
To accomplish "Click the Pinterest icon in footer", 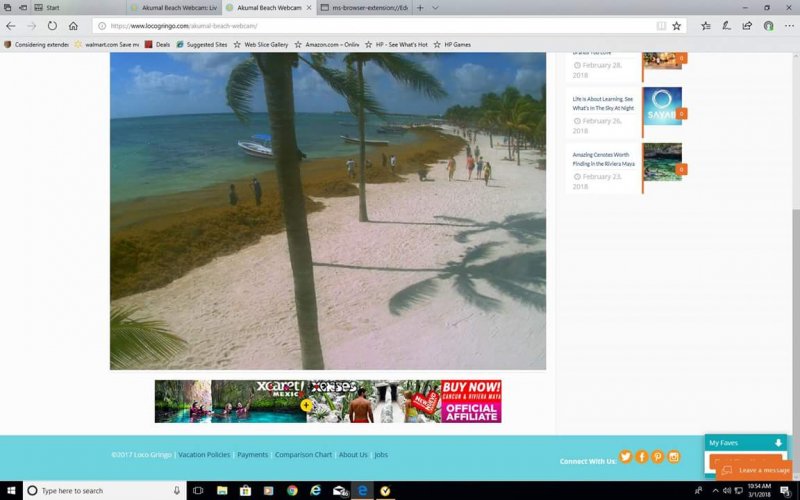I will (x=657, y=456).
